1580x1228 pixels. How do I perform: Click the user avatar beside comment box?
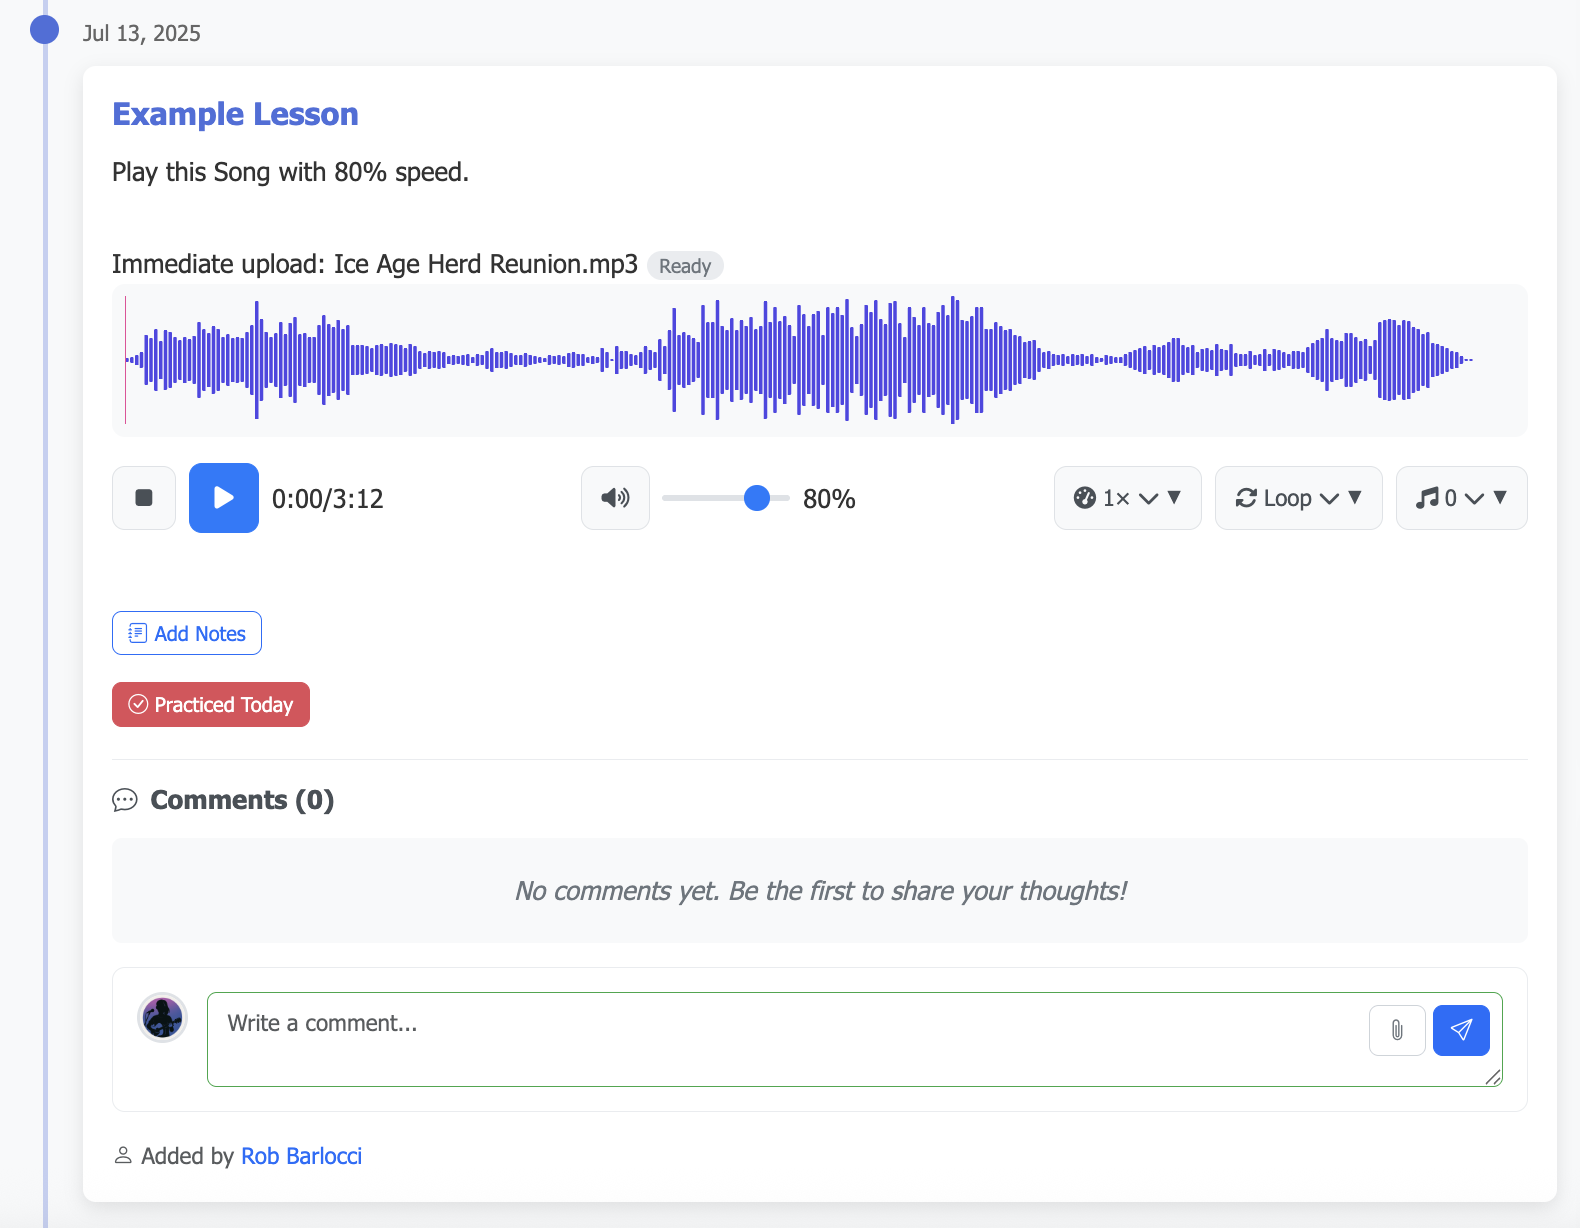pos(162,1018)
